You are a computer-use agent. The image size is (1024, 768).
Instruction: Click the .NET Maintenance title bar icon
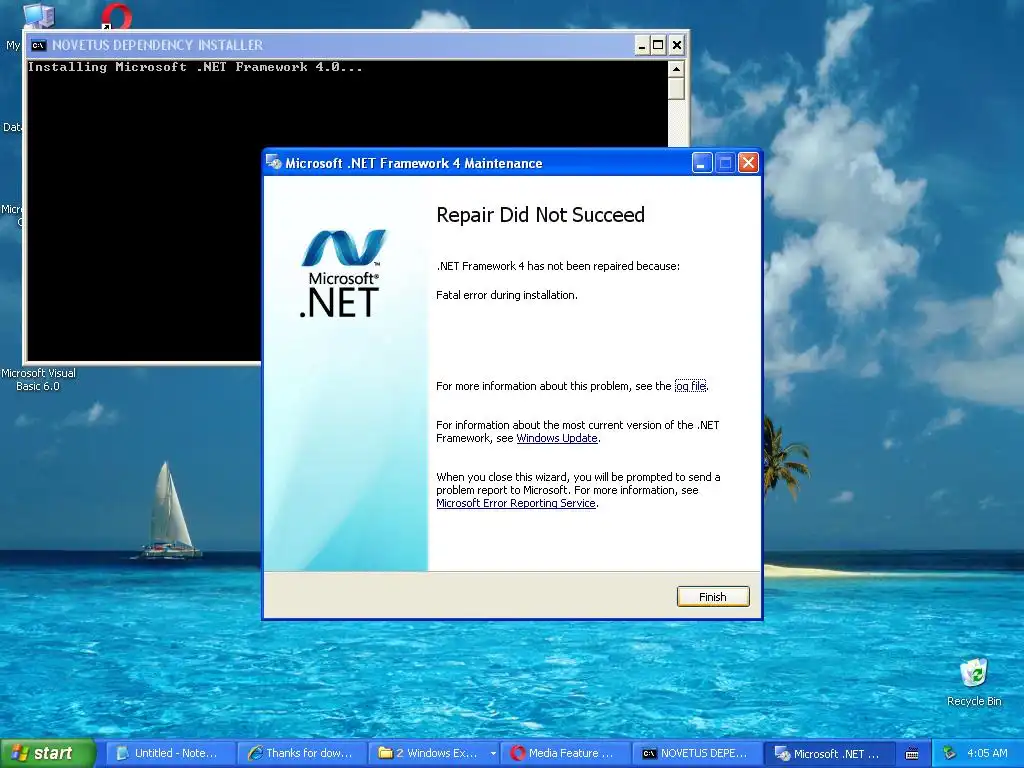(274, 163)
